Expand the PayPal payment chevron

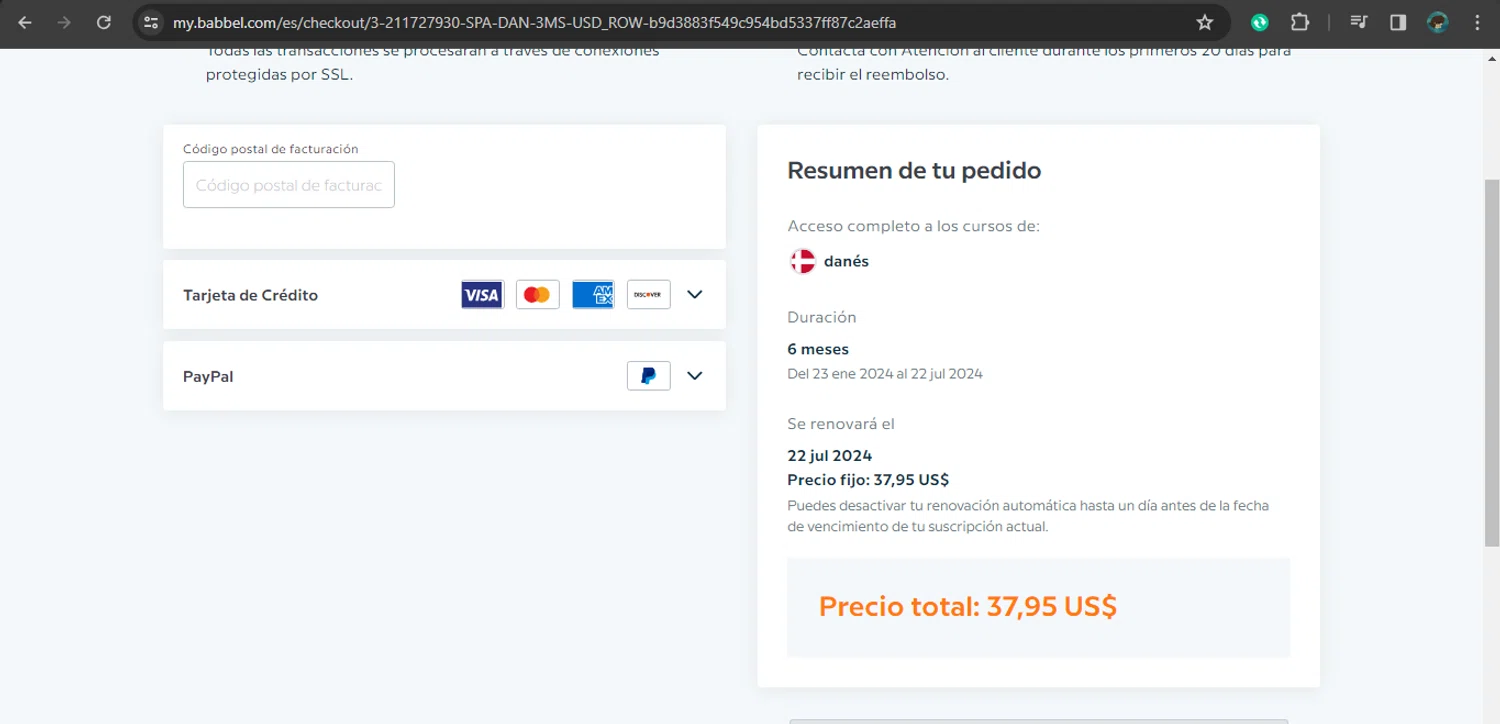pyautogui.click(x=695, y=375)
